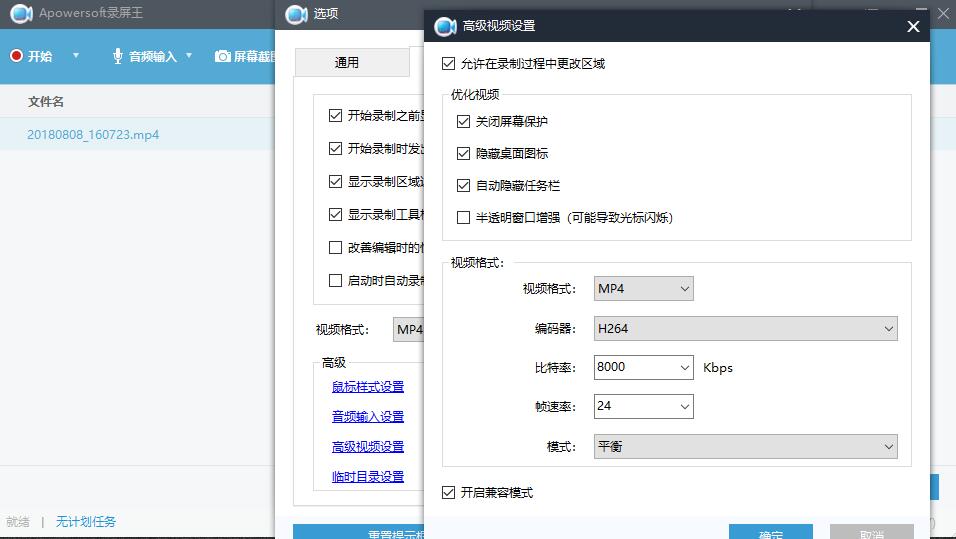Expand the 音频输入 dropdown arrow
Screen dimensions: 956x539
189,55
